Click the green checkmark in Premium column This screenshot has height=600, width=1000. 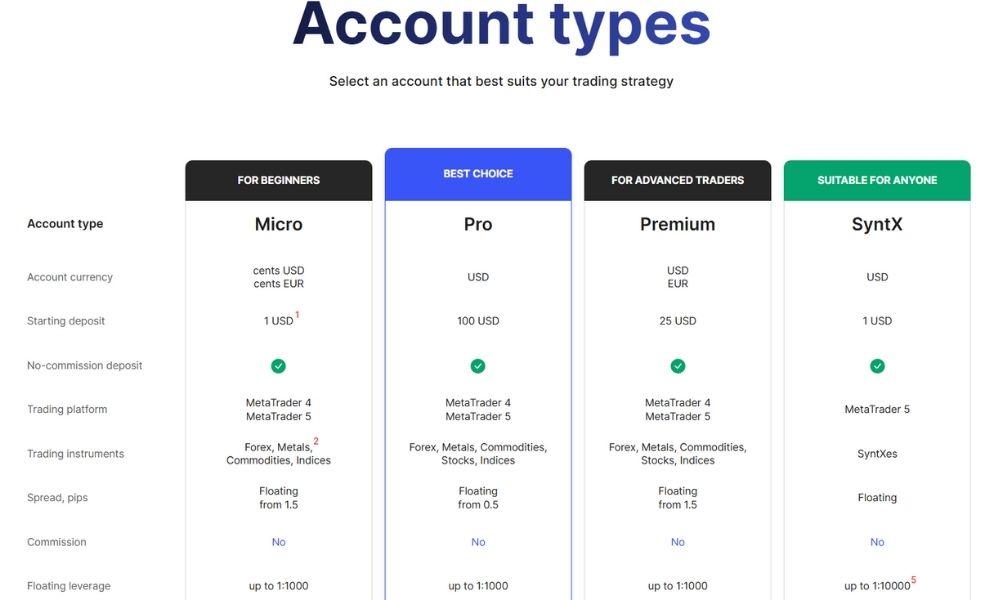coord(678,366)
